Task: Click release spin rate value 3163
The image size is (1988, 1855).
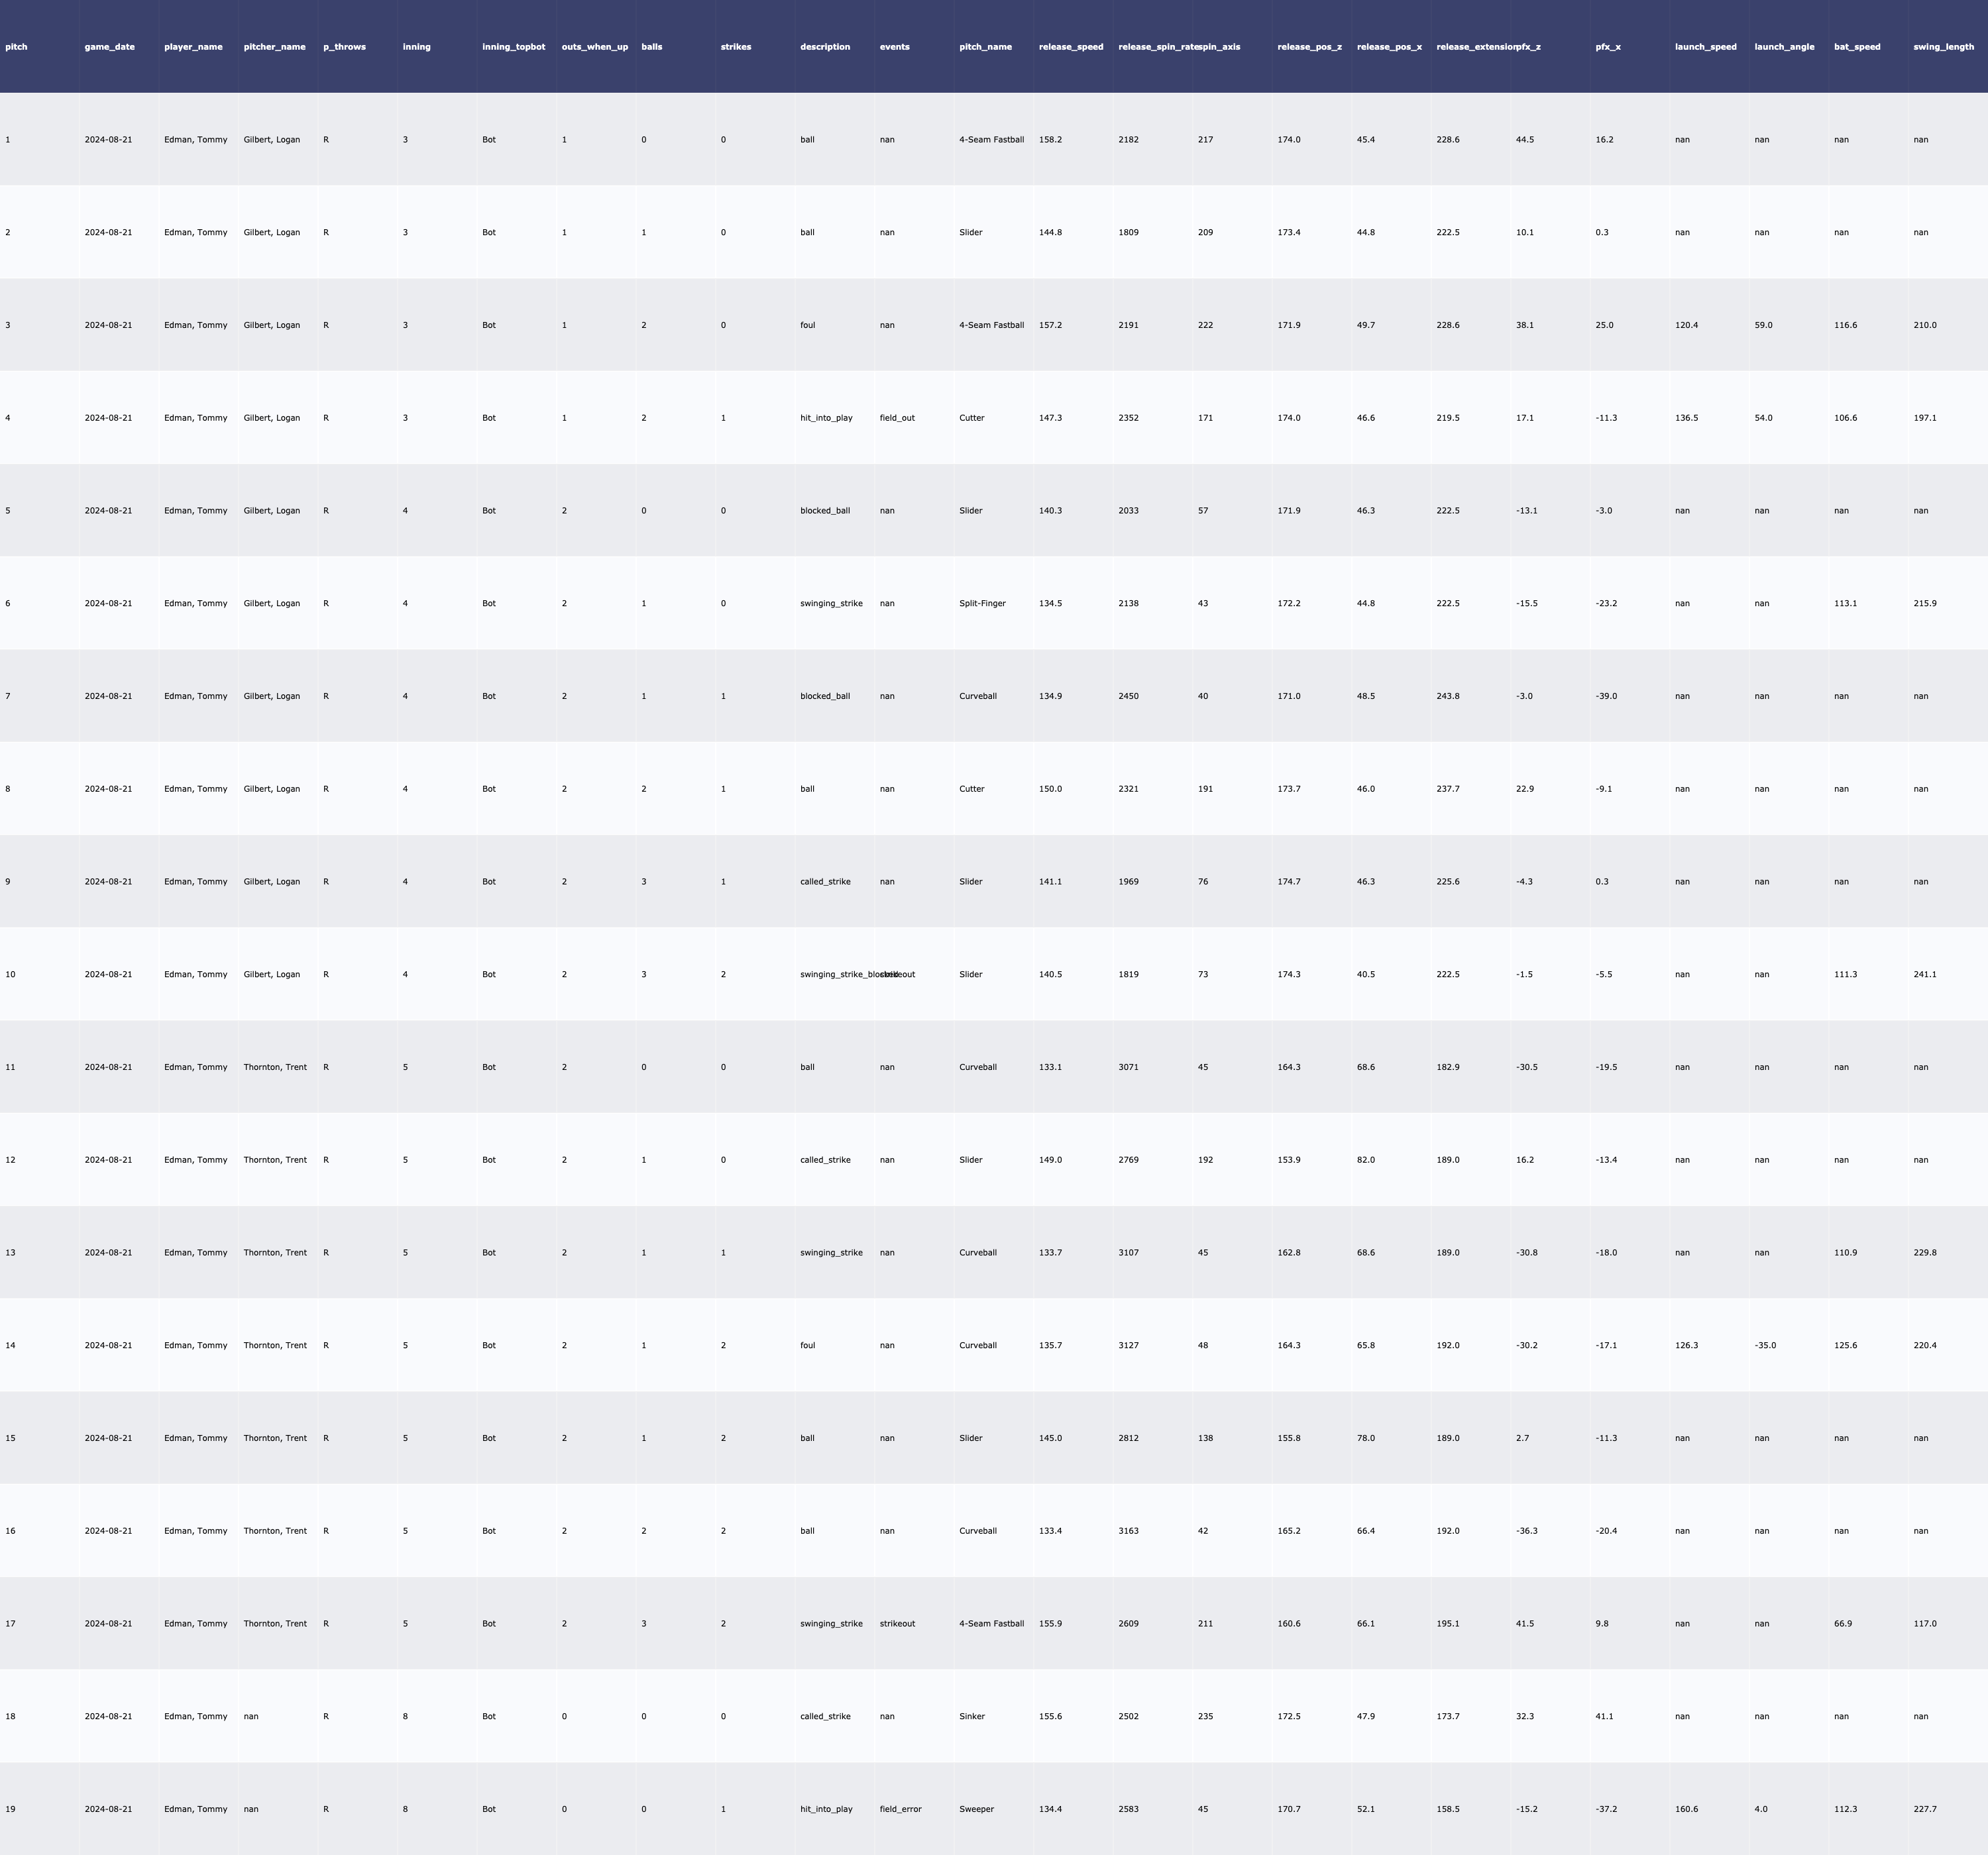Action: coord(1128,1531)
